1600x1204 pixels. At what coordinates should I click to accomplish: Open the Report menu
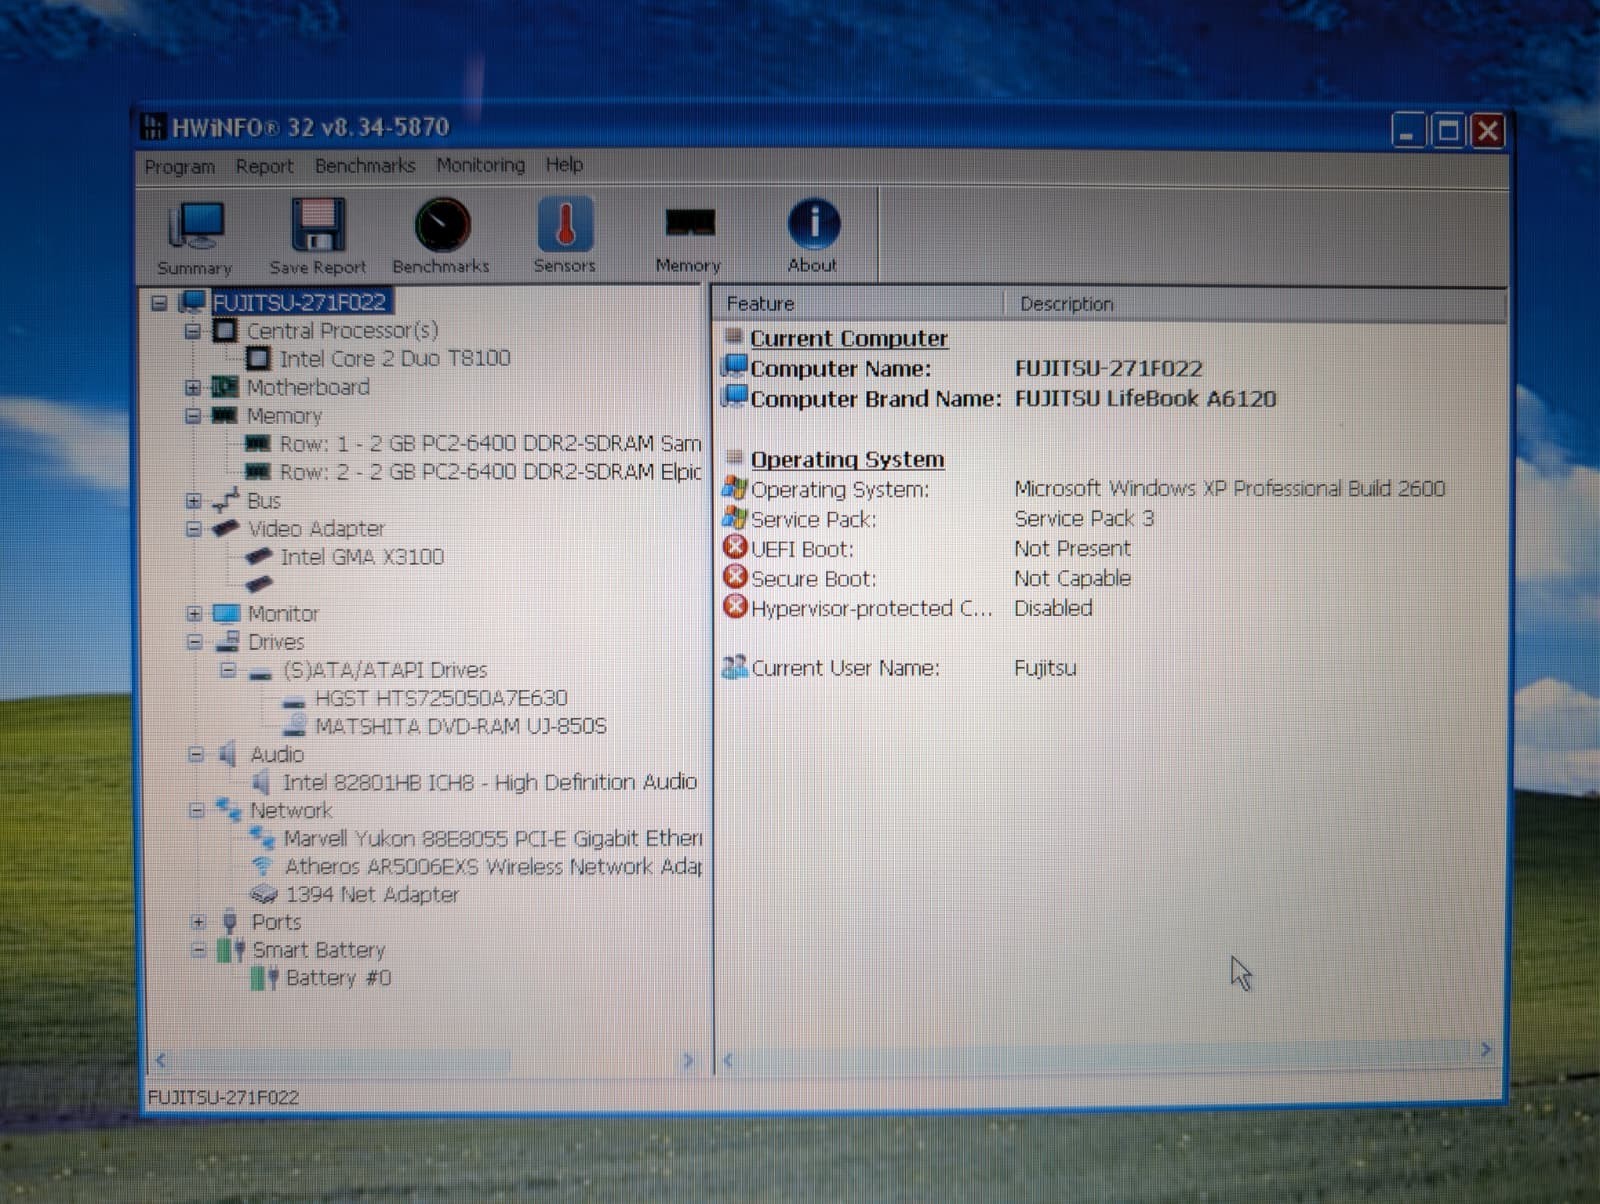point(265,166)
